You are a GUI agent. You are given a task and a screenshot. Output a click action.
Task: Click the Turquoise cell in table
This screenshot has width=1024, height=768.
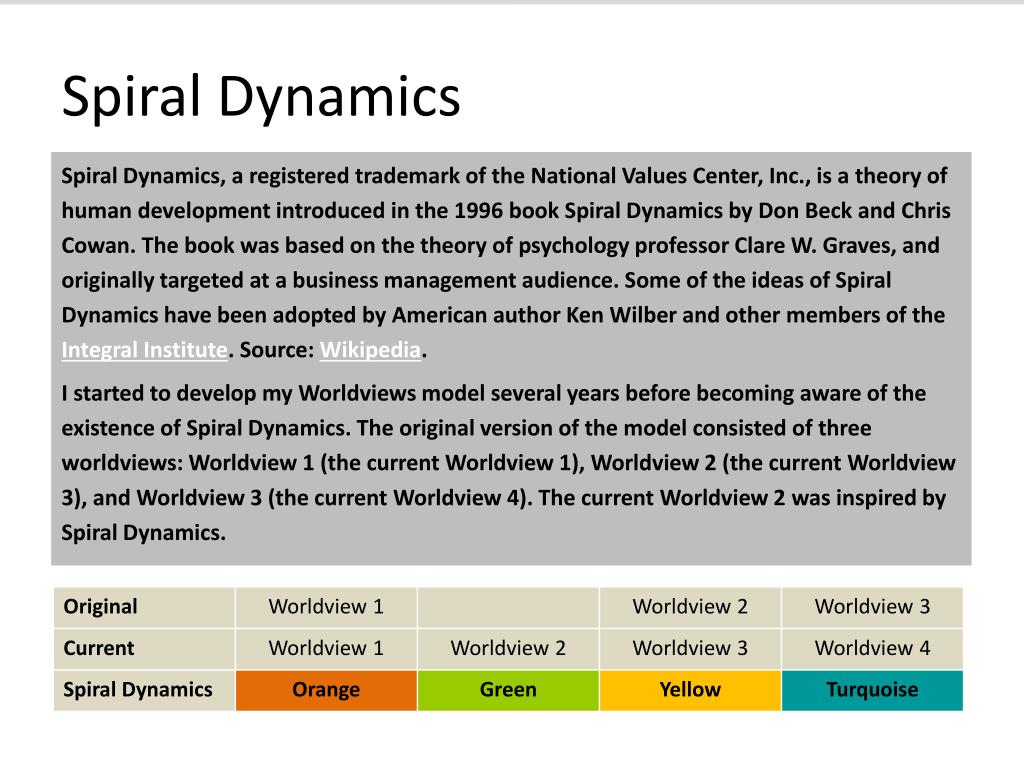tap(872, 690)
